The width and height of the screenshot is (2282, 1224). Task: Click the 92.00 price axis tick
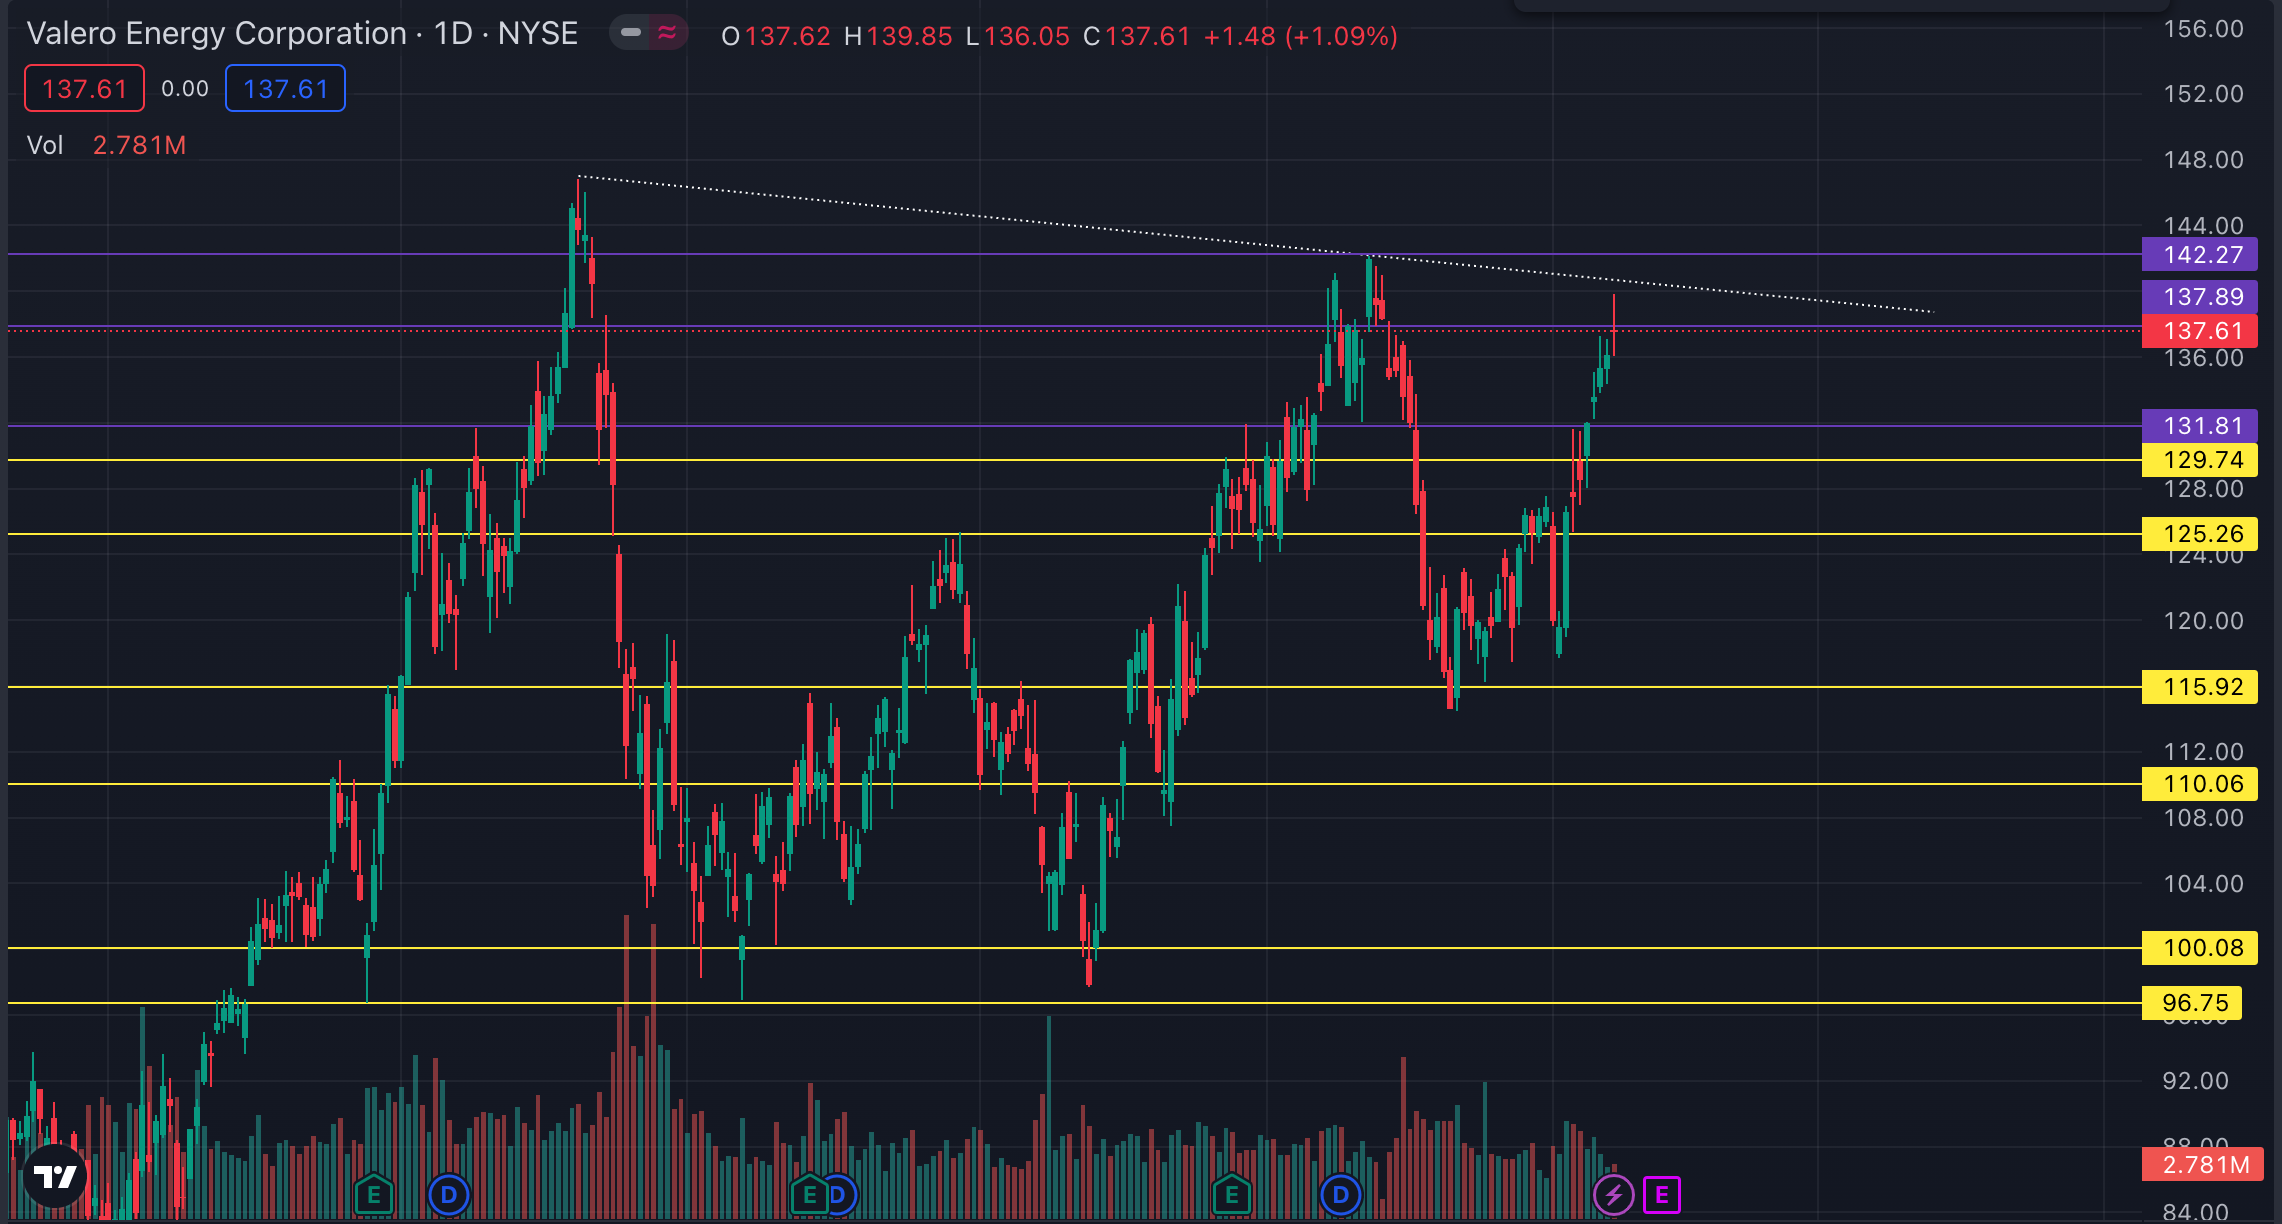(2195, 1081)
